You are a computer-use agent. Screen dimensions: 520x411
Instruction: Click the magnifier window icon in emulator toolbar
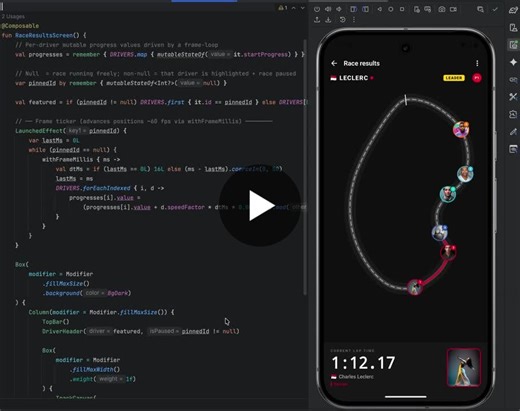(x=480, y=9)
